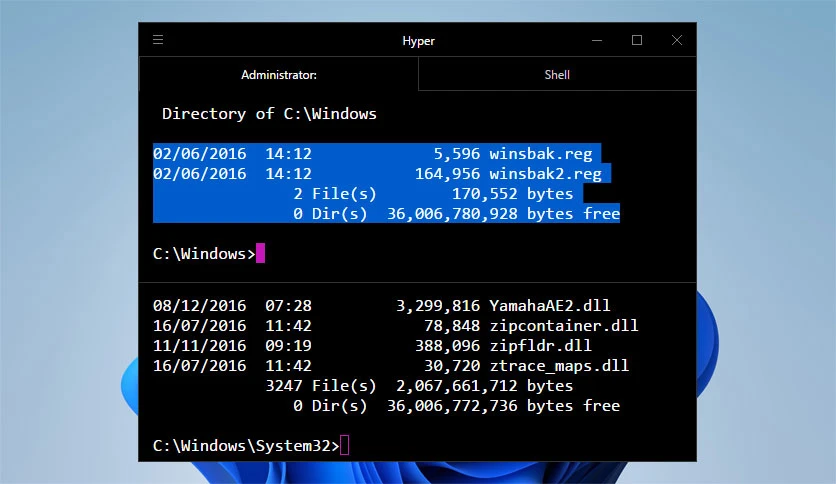Click the C:\Windows\System32> prompt text

pyautogui.click(x=246, y=446)
